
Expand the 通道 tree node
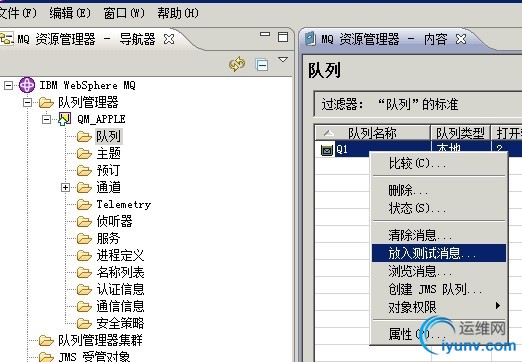65,187
